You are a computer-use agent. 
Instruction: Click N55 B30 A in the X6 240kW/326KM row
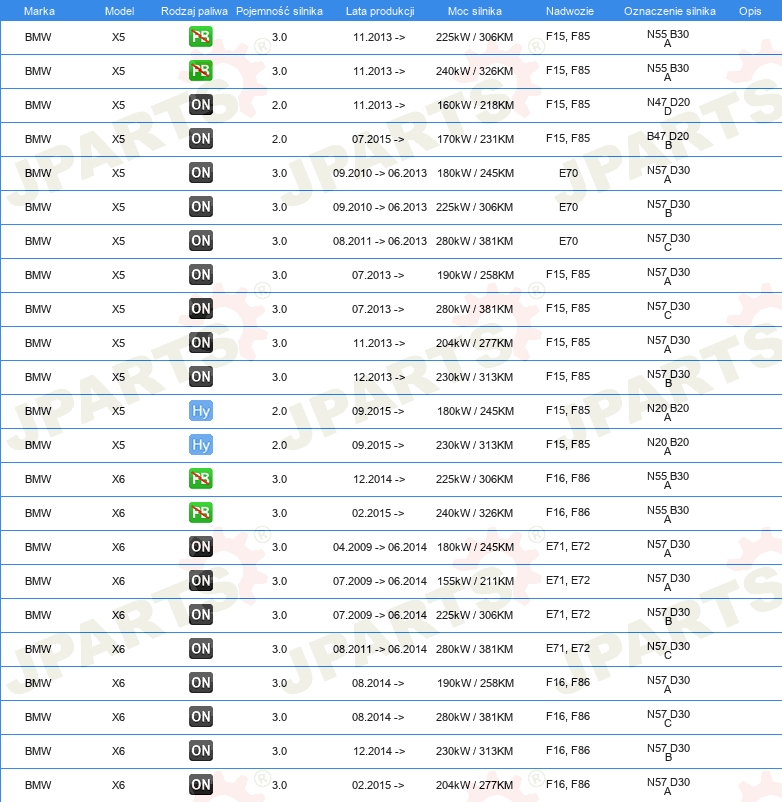[x=668, y=514]
